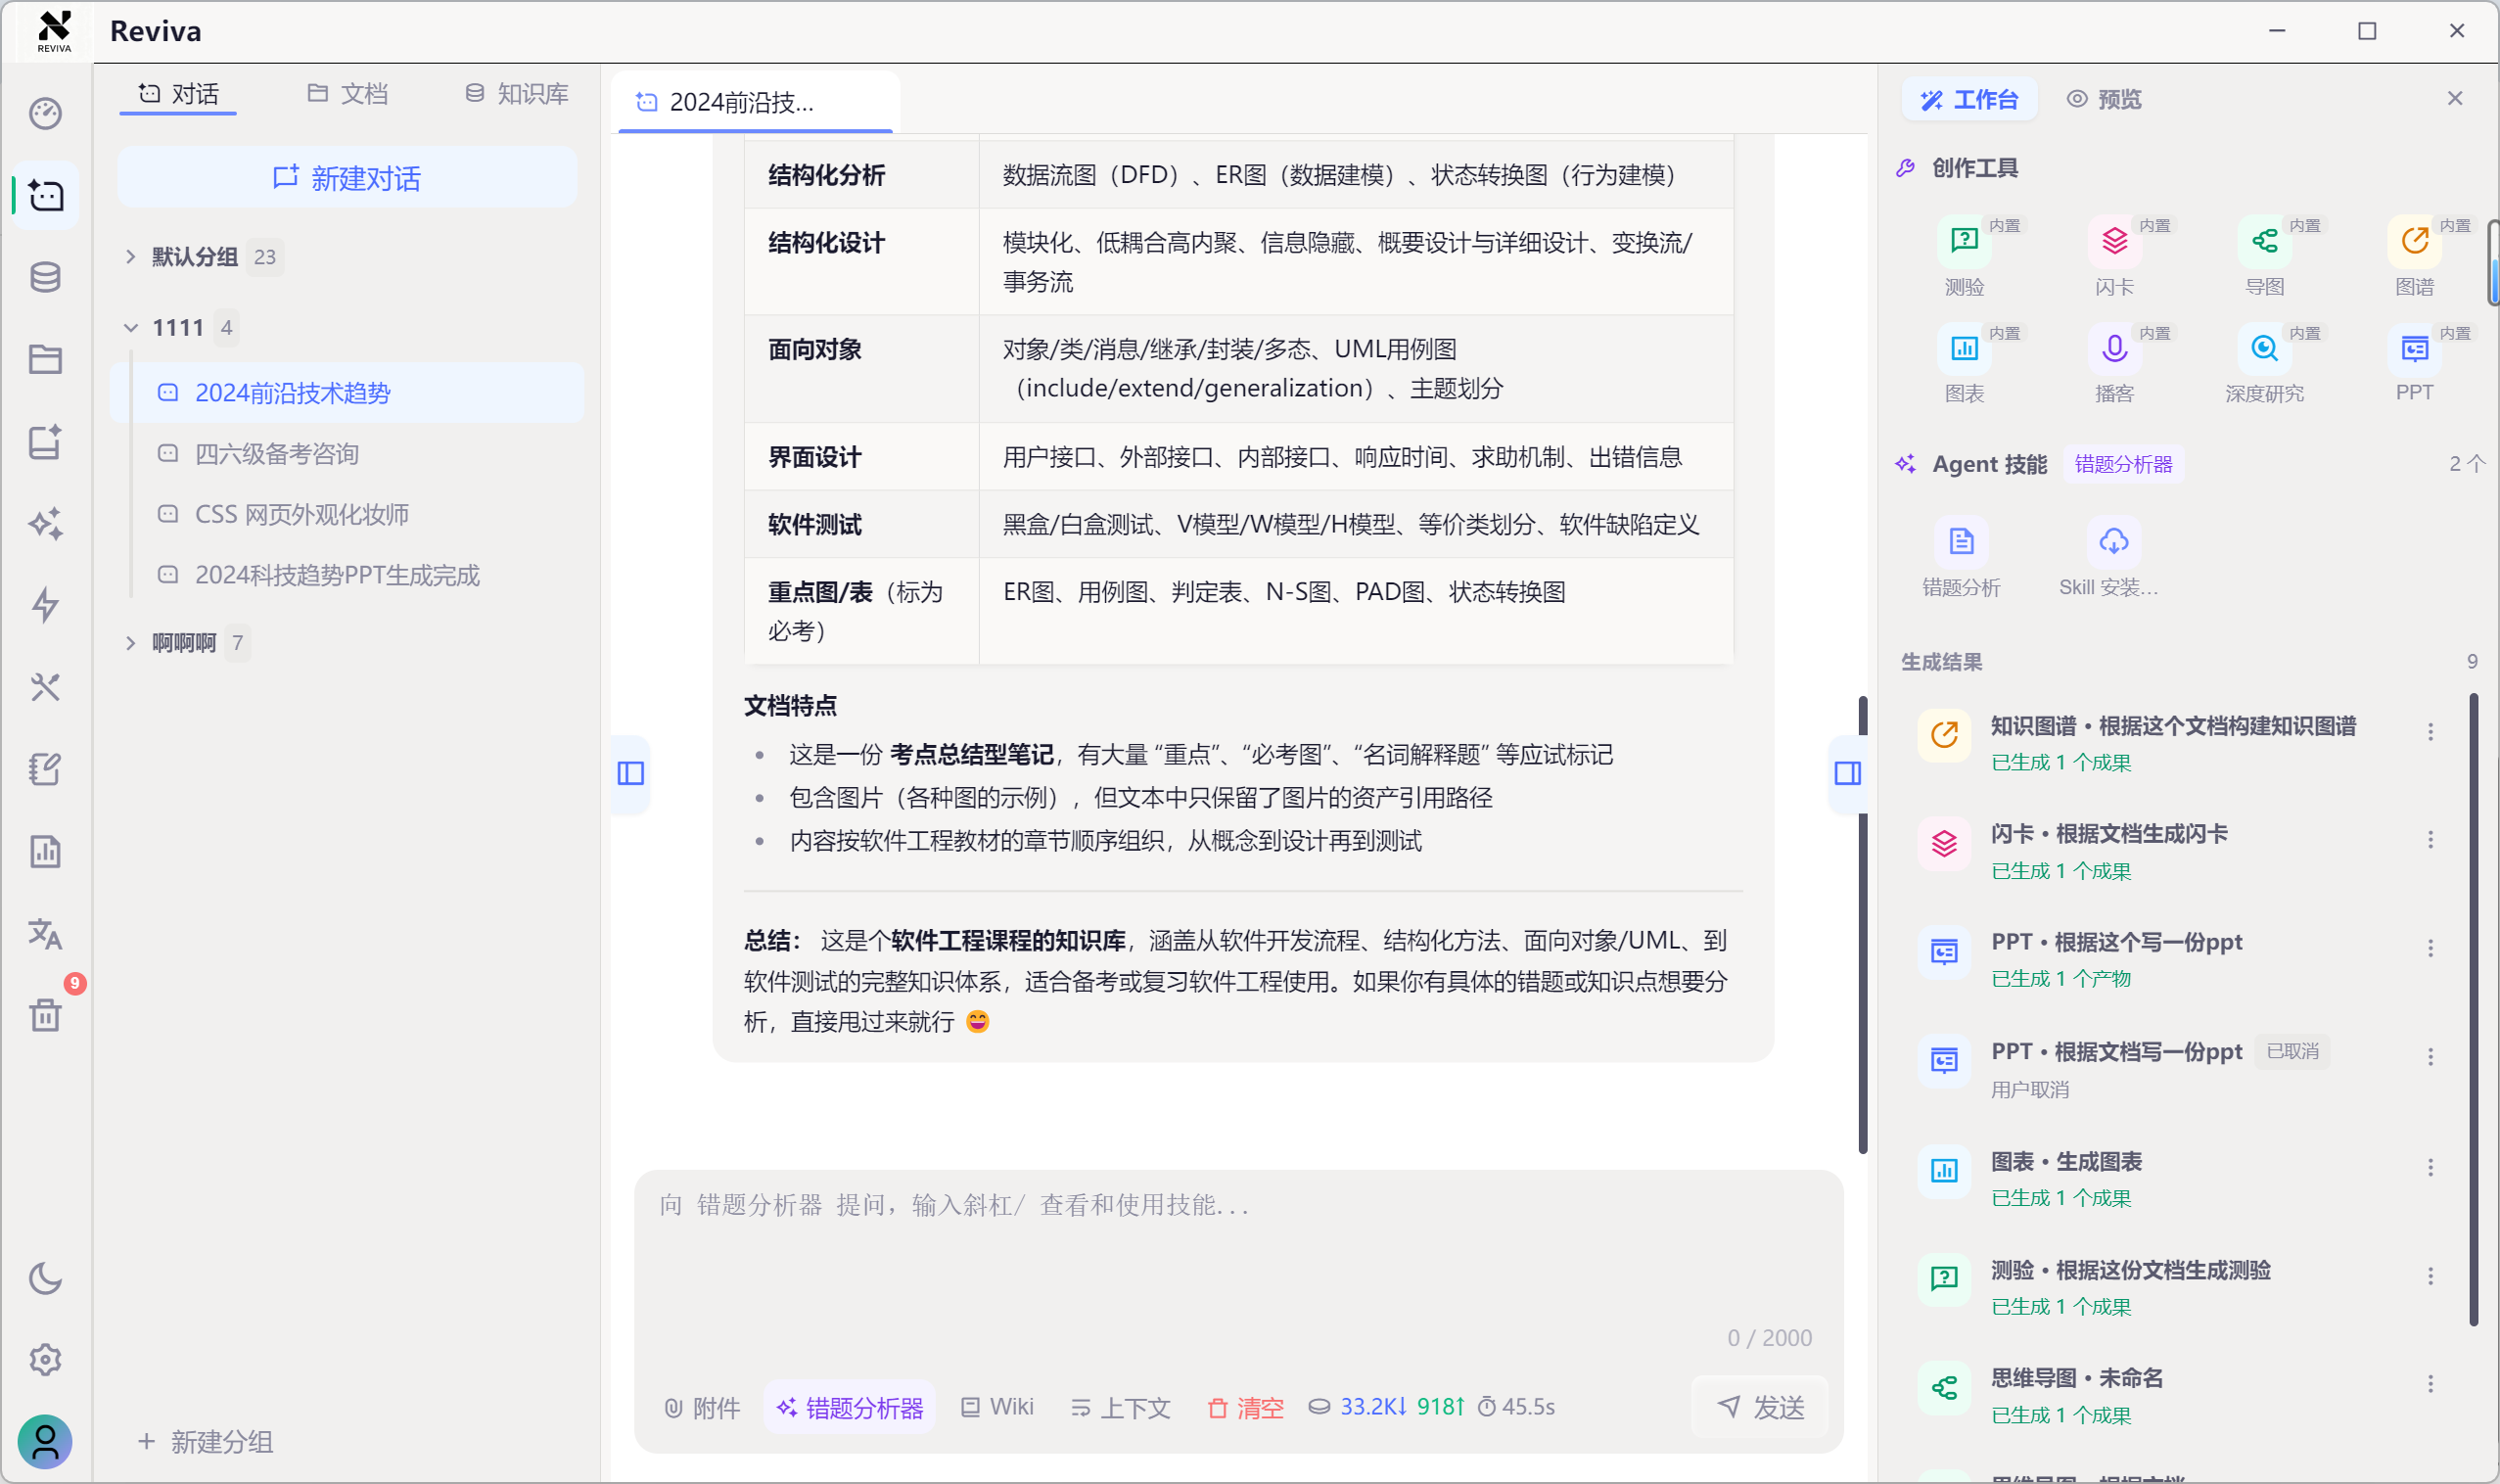Click the 错题分析器 tag beside Agent 技能
2500x1484 pixels.
[2123, 464]
